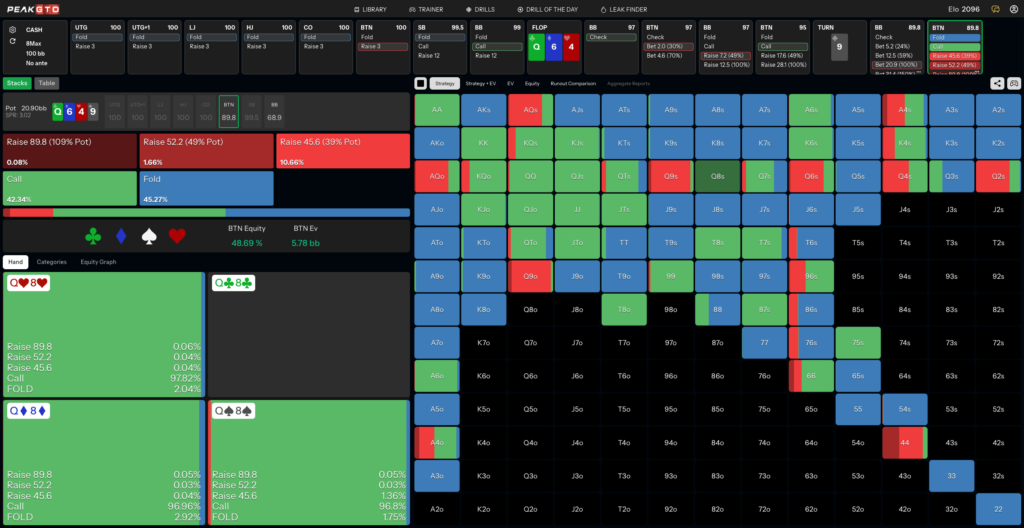Image resolution: width=1024 pixels, height=528 pixels.
Task: Open Runout Comparison tab
Action: pos(573,83)
